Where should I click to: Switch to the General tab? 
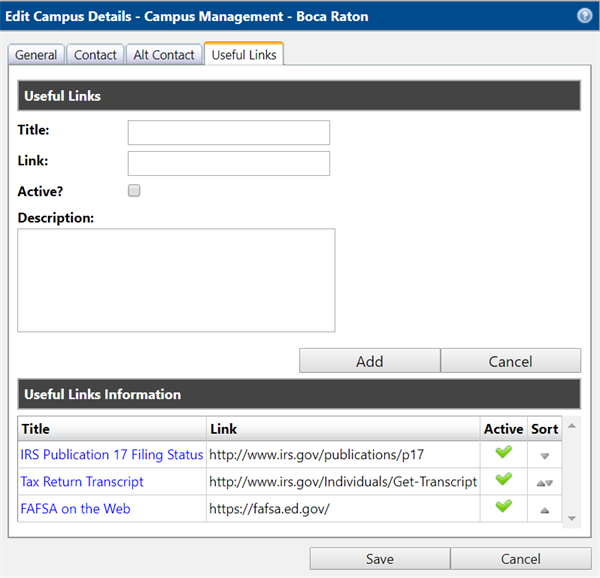[x=36, y=55]
